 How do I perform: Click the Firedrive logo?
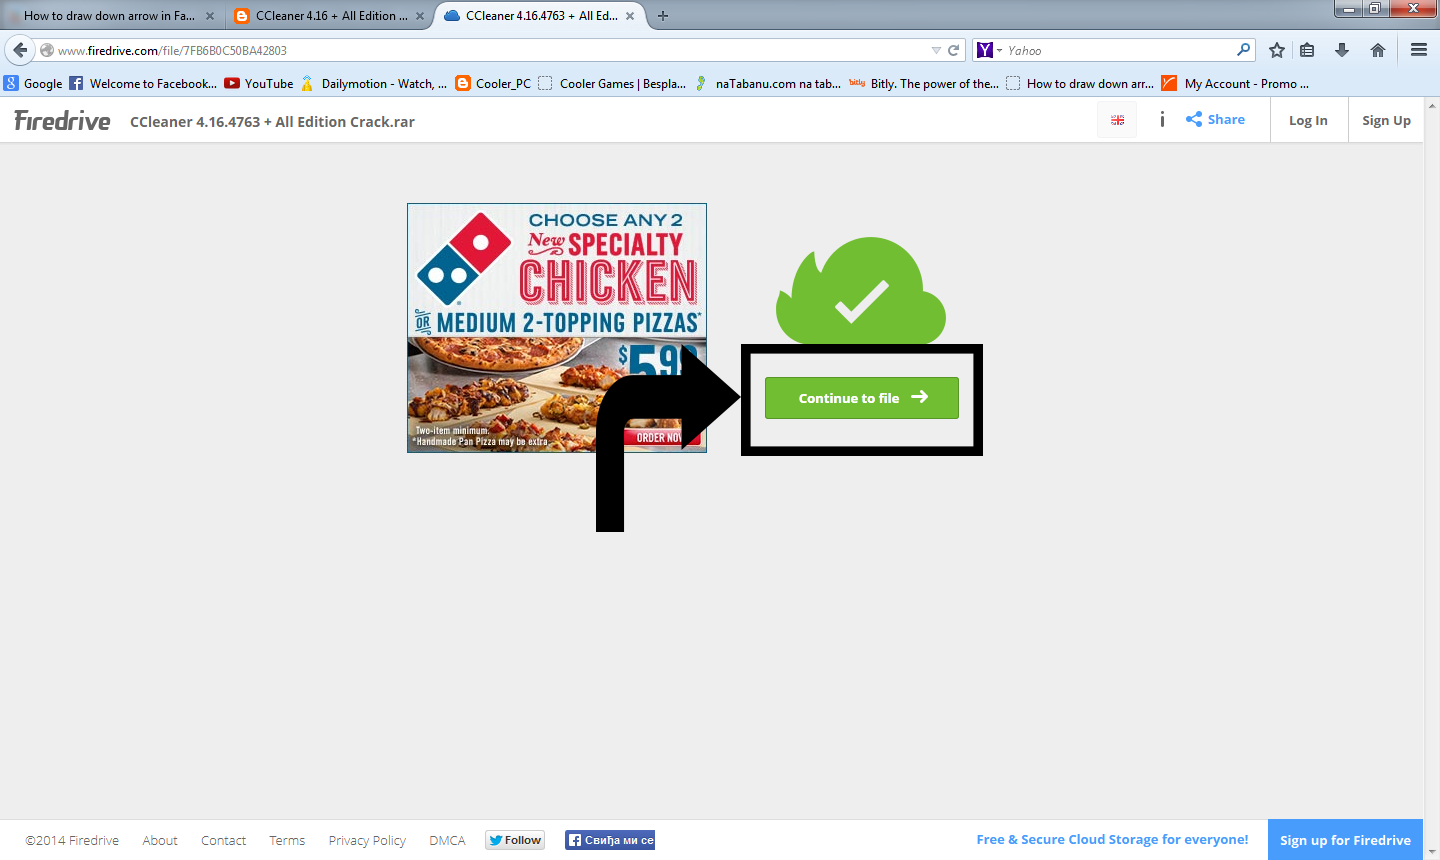point(62,121)
